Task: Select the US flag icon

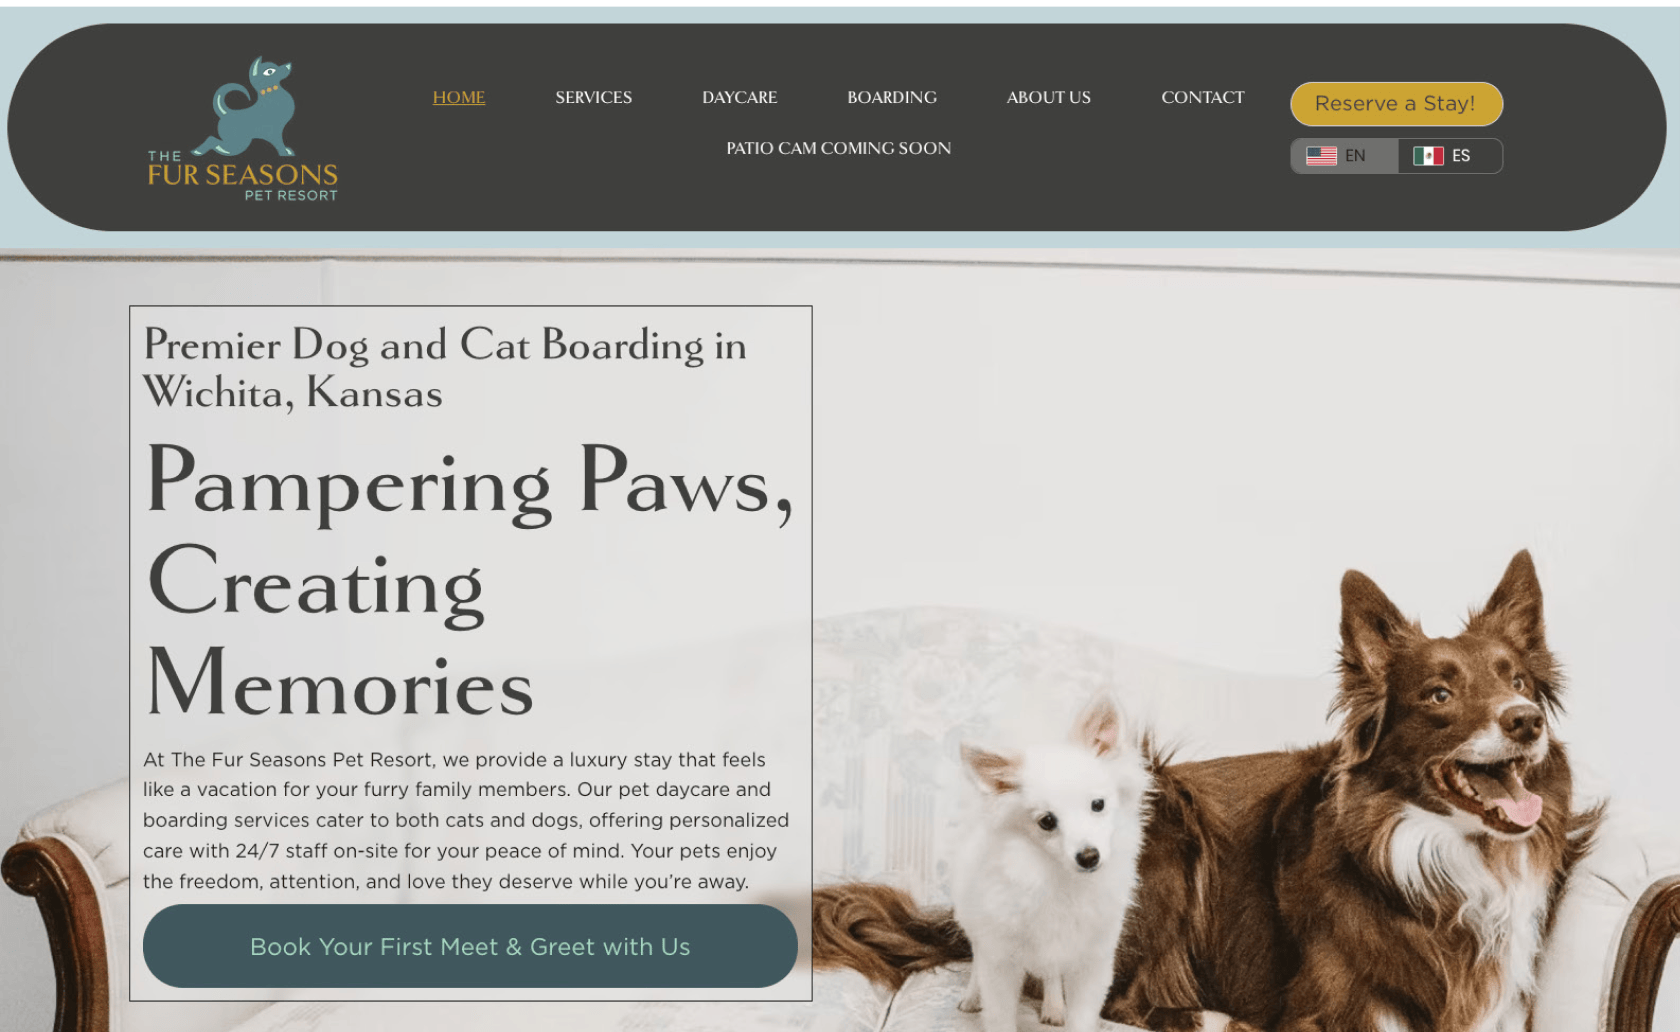Action: [1321, 156]
